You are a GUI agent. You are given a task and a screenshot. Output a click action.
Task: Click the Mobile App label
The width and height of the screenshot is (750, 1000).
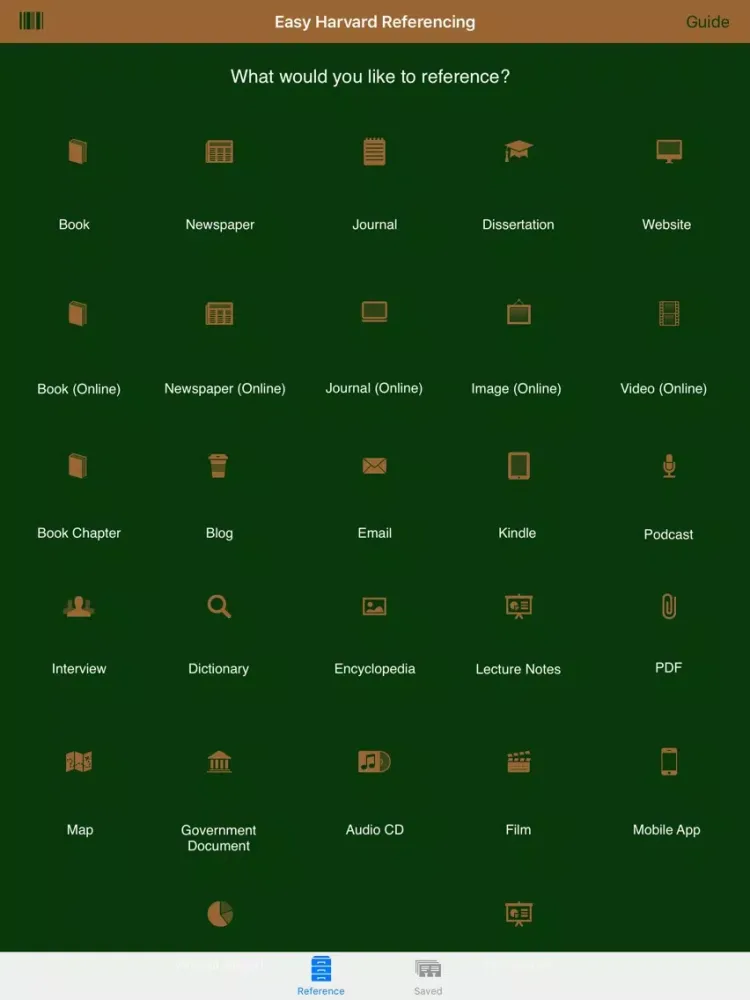pyautogui.click(x=666, y=830)
